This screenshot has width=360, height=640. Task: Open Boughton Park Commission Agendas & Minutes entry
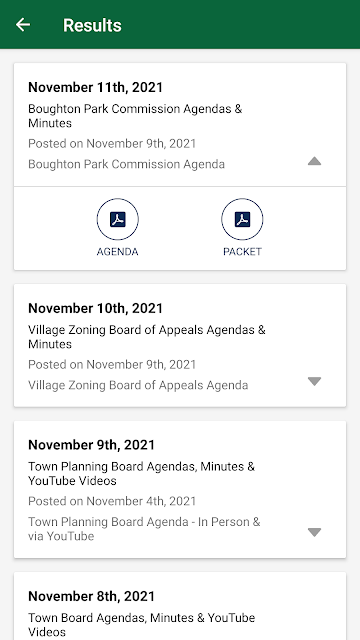(x=135, y=116)
